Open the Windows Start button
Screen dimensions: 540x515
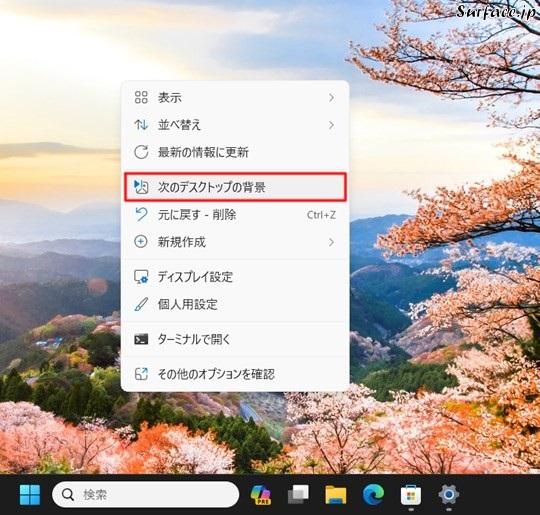tap(30, 495)
